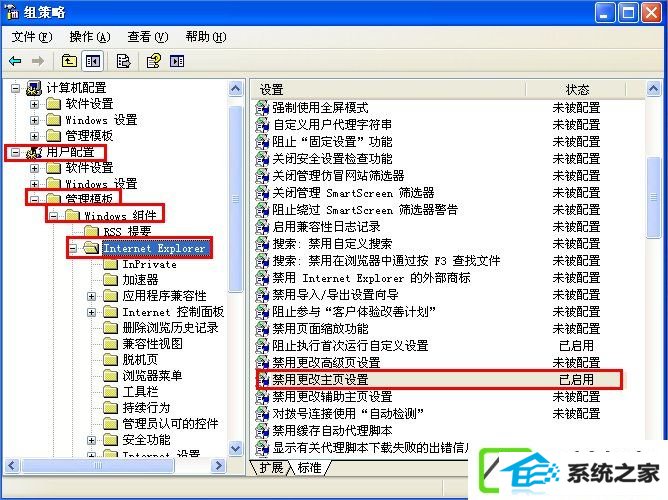The height and width of the screenshot is (500, 668).
Task: Expand the 应用程序兼容性 folder node
Action: point(91,296)
